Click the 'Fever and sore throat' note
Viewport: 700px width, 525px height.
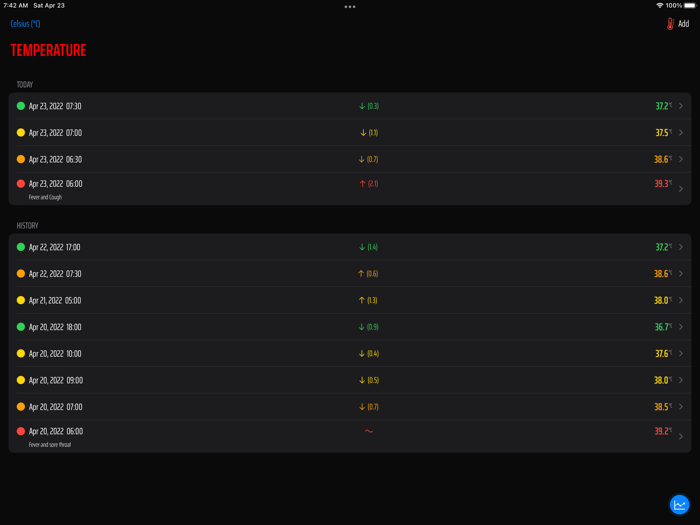[50, 445]
